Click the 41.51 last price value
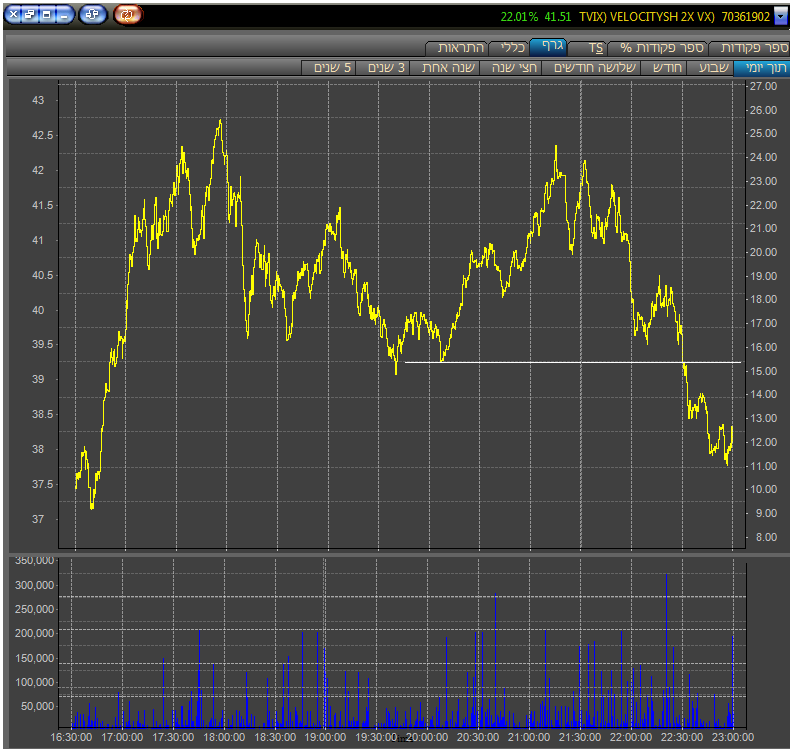The width and height of the screenshot is (793, 752). pos(557,17)
